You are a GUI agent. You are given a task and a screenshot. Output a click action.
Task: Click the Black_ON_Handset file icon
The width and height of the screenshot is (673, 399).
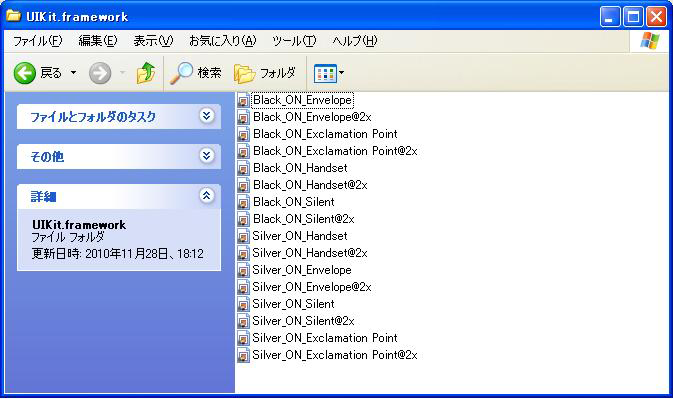(243, 168)
